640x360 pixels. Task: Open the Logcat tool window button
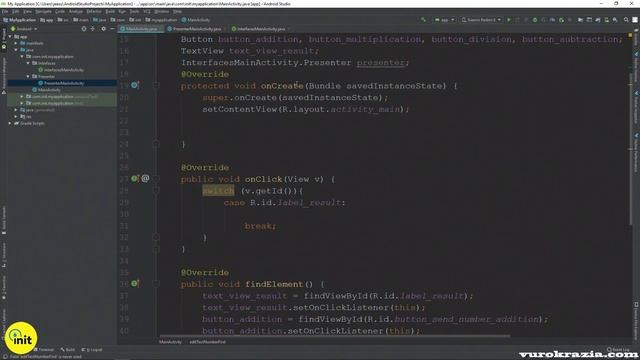click(92, 350)
